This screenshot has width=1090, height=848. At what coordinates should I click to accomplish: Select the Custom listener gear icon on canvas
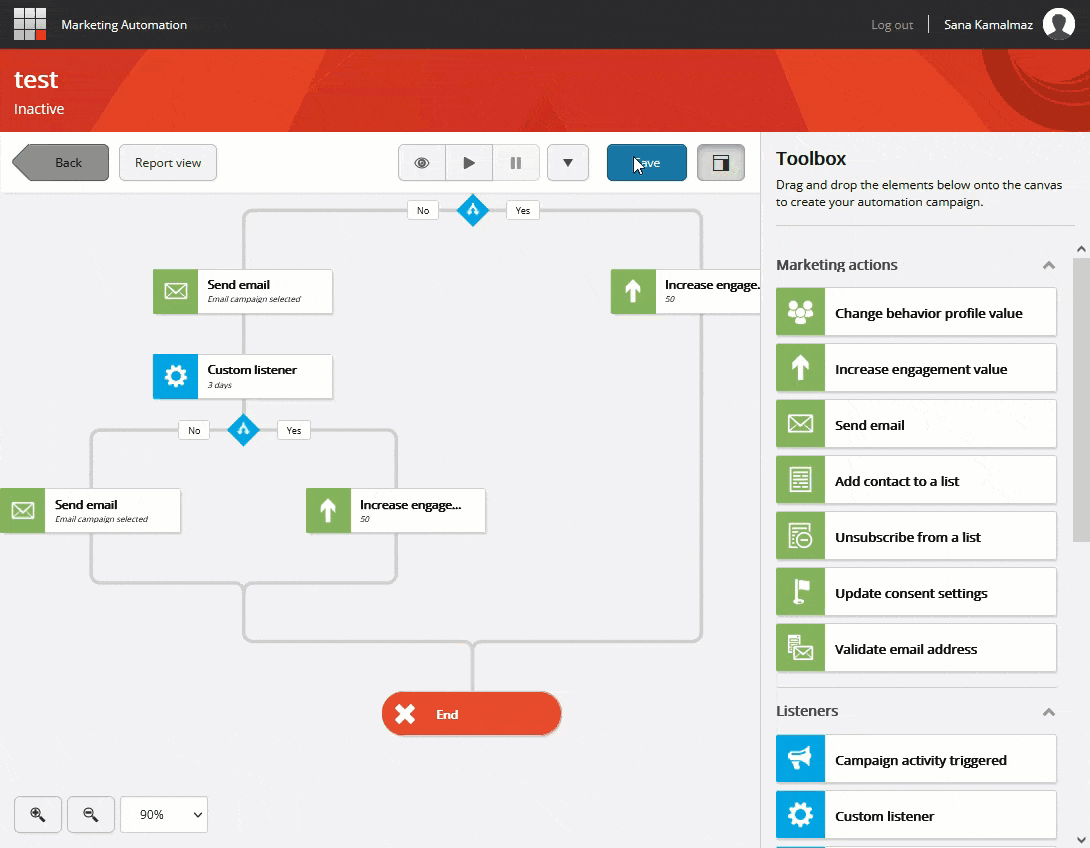[x=175, y=377]
